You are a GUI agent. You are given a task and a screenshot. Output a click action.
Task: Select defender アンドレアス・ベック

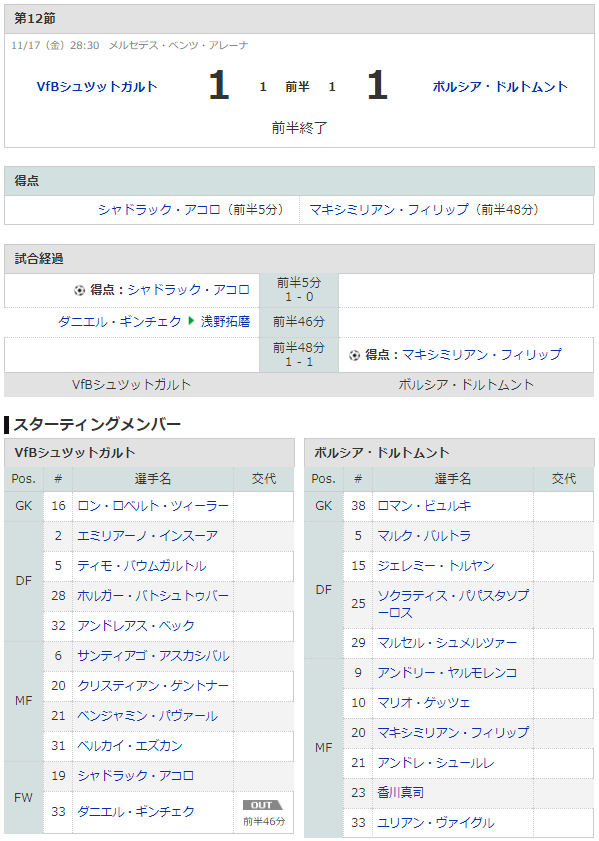point(136,626)
